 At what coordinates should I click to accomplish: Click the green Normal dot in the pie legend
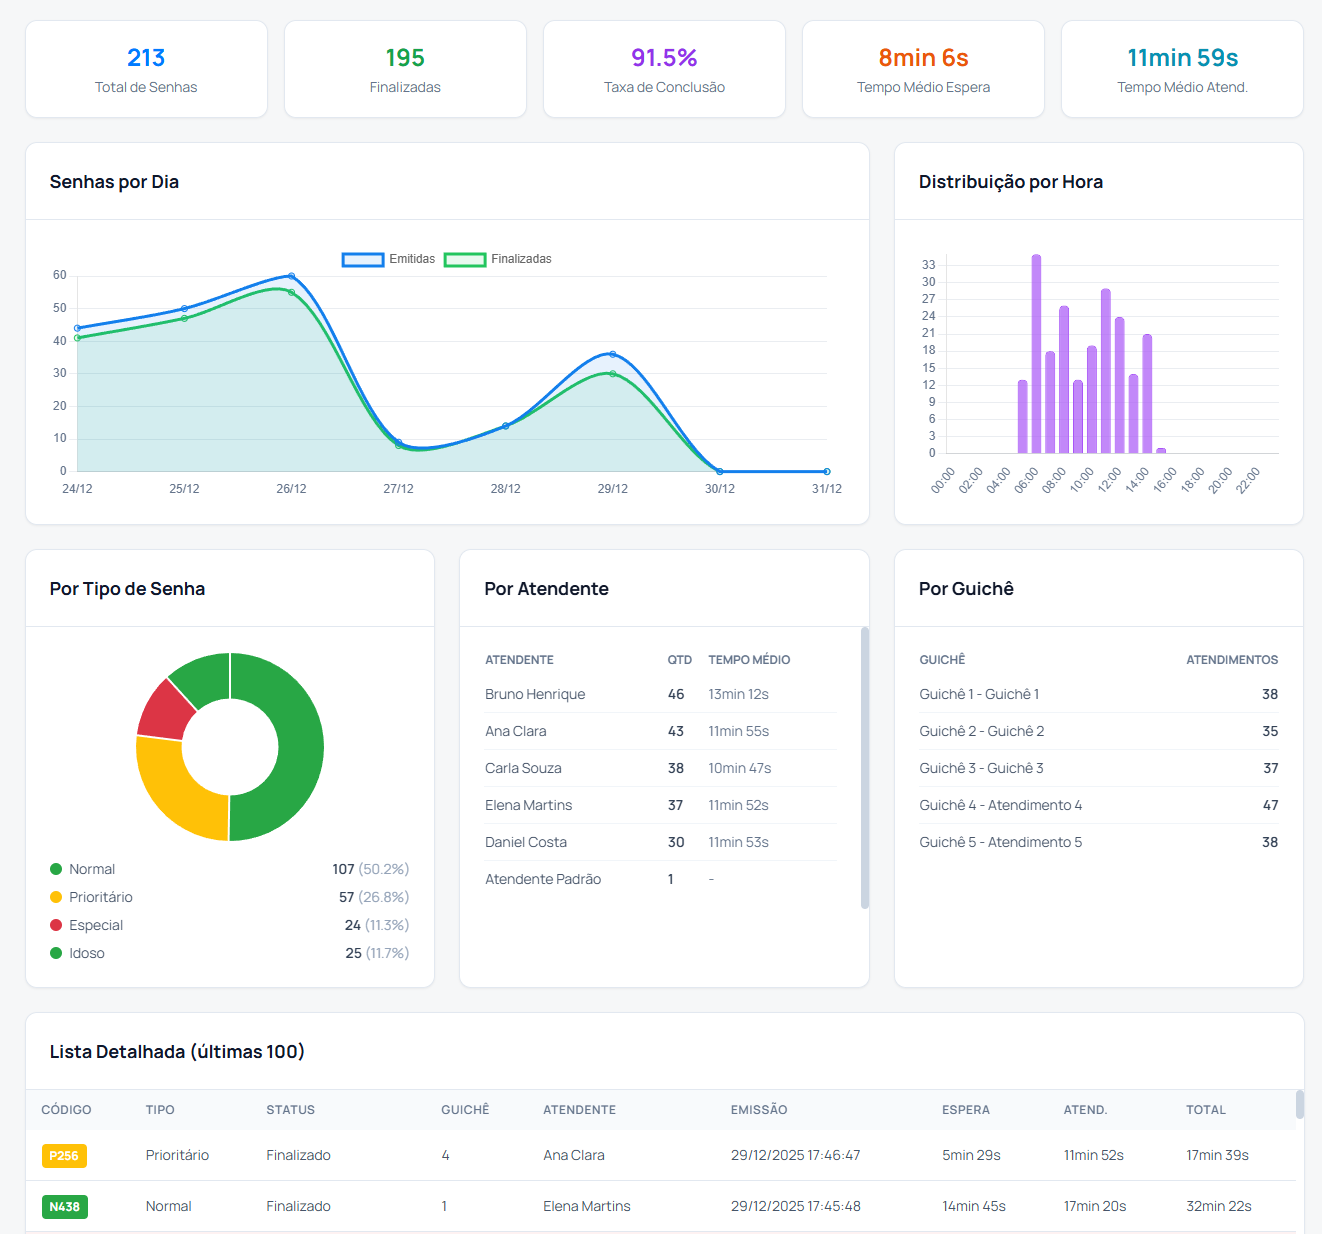(x=55, y=869)
